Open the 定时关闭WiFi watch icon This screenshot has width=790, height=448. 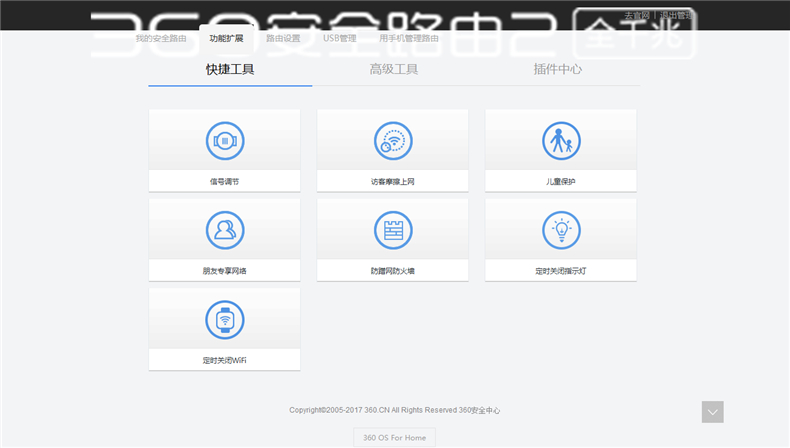(225, 320)
